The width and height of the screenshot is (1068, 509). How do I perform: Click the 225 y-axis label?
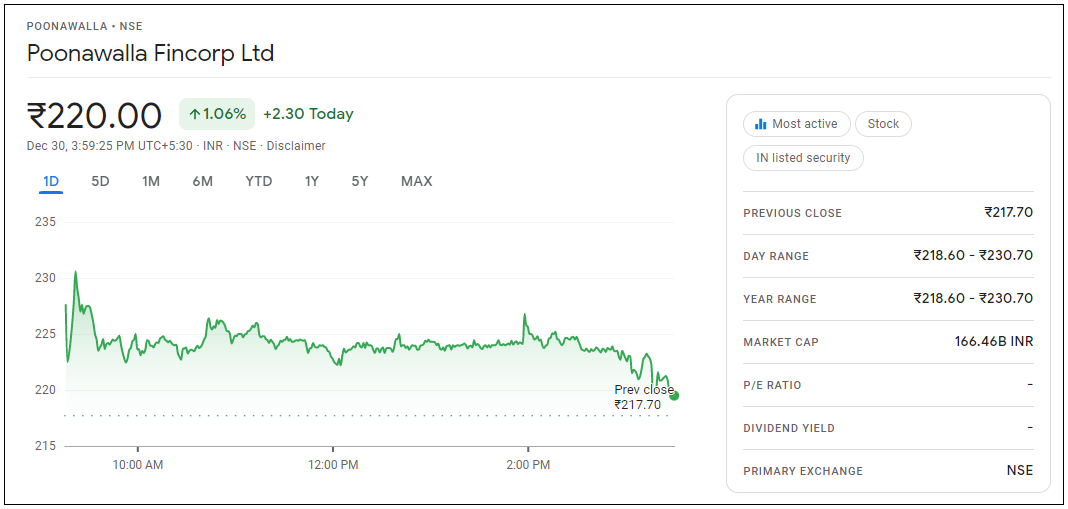45,334
